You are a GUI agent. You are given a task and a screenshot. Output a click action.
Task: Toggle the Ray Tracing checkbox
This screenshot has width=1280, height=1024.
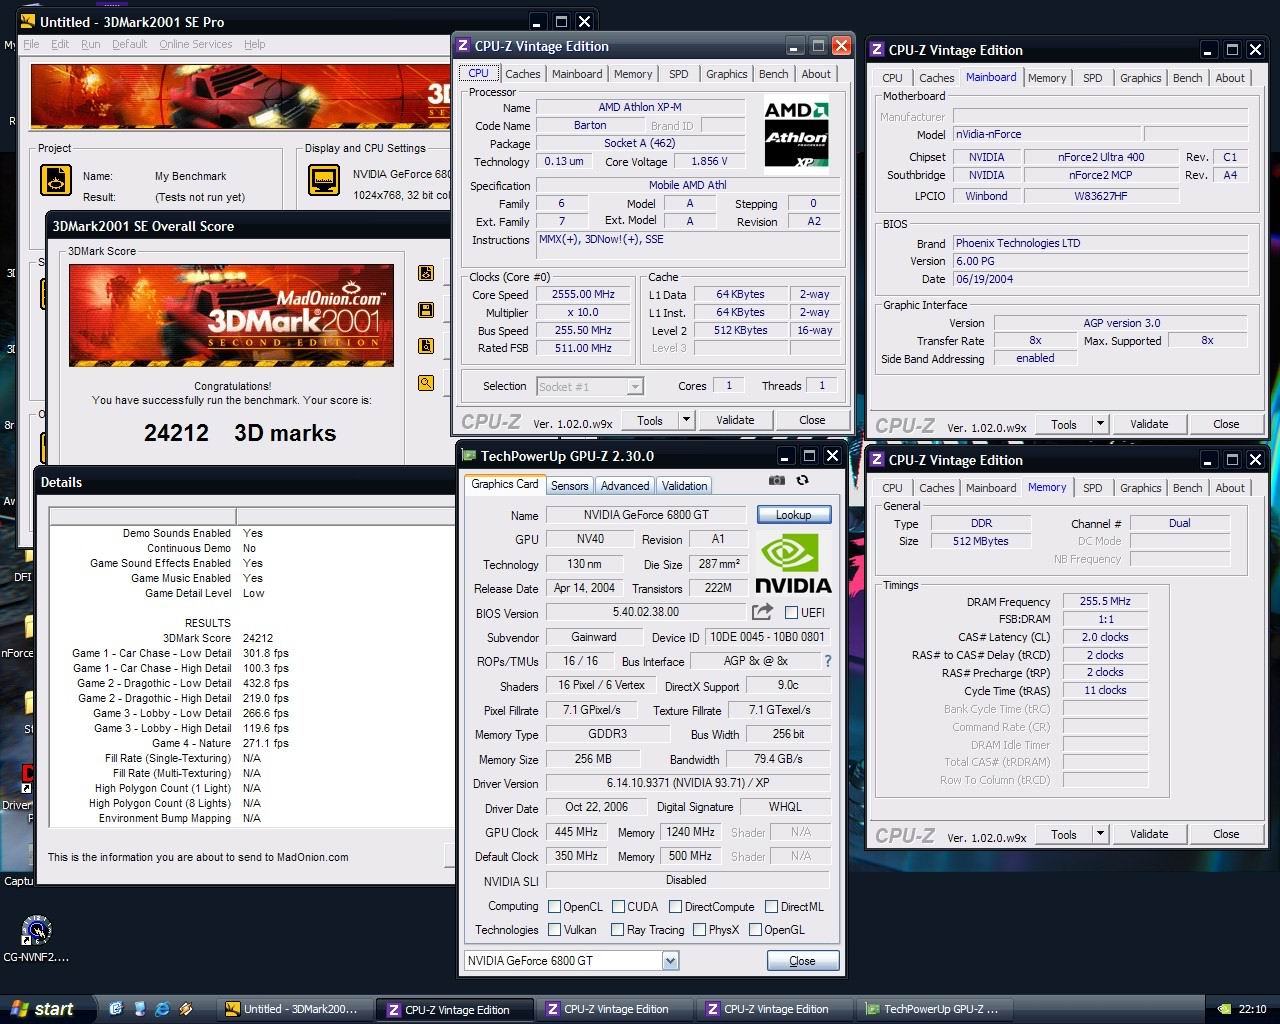tap(618, 930)
